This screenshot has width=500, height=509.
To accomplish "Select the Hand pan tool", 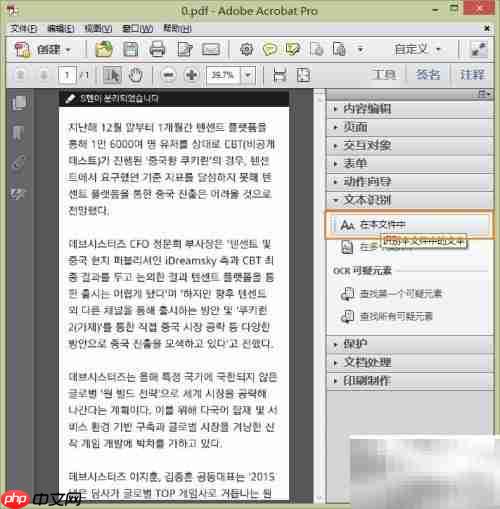I will click(136, 75).
